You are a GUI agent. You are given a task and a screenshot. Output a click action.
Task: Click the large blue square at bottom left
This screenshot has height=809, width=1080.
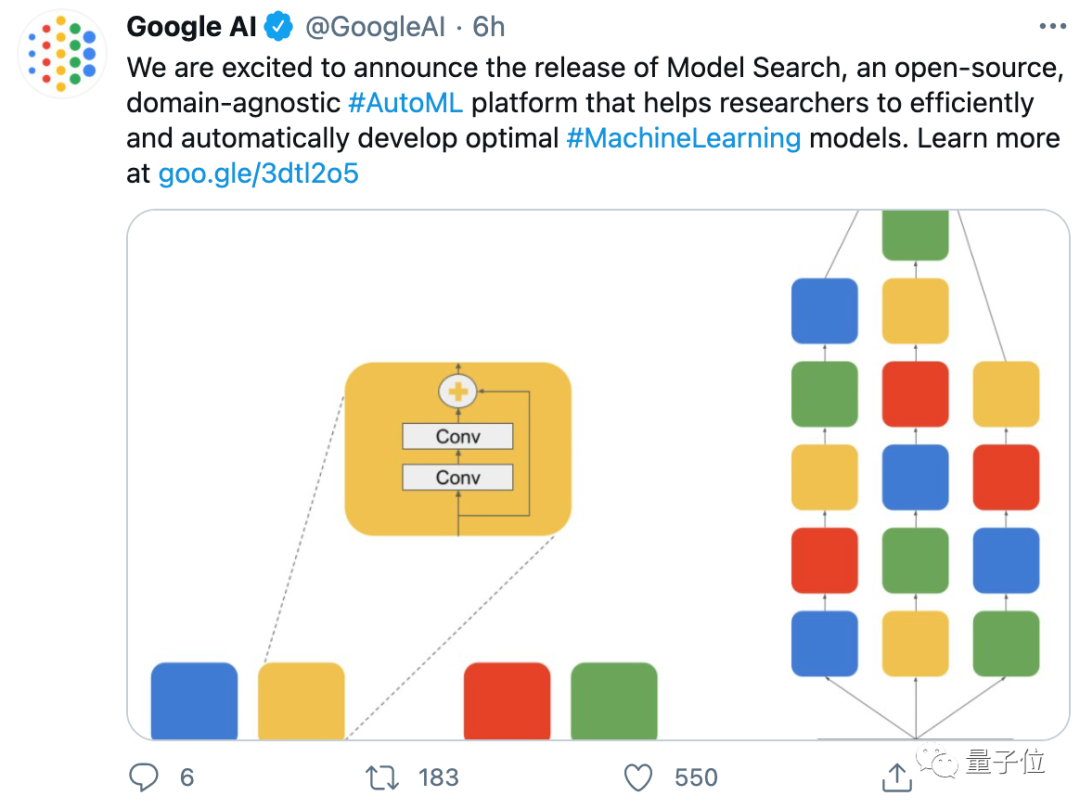[194, 700]
